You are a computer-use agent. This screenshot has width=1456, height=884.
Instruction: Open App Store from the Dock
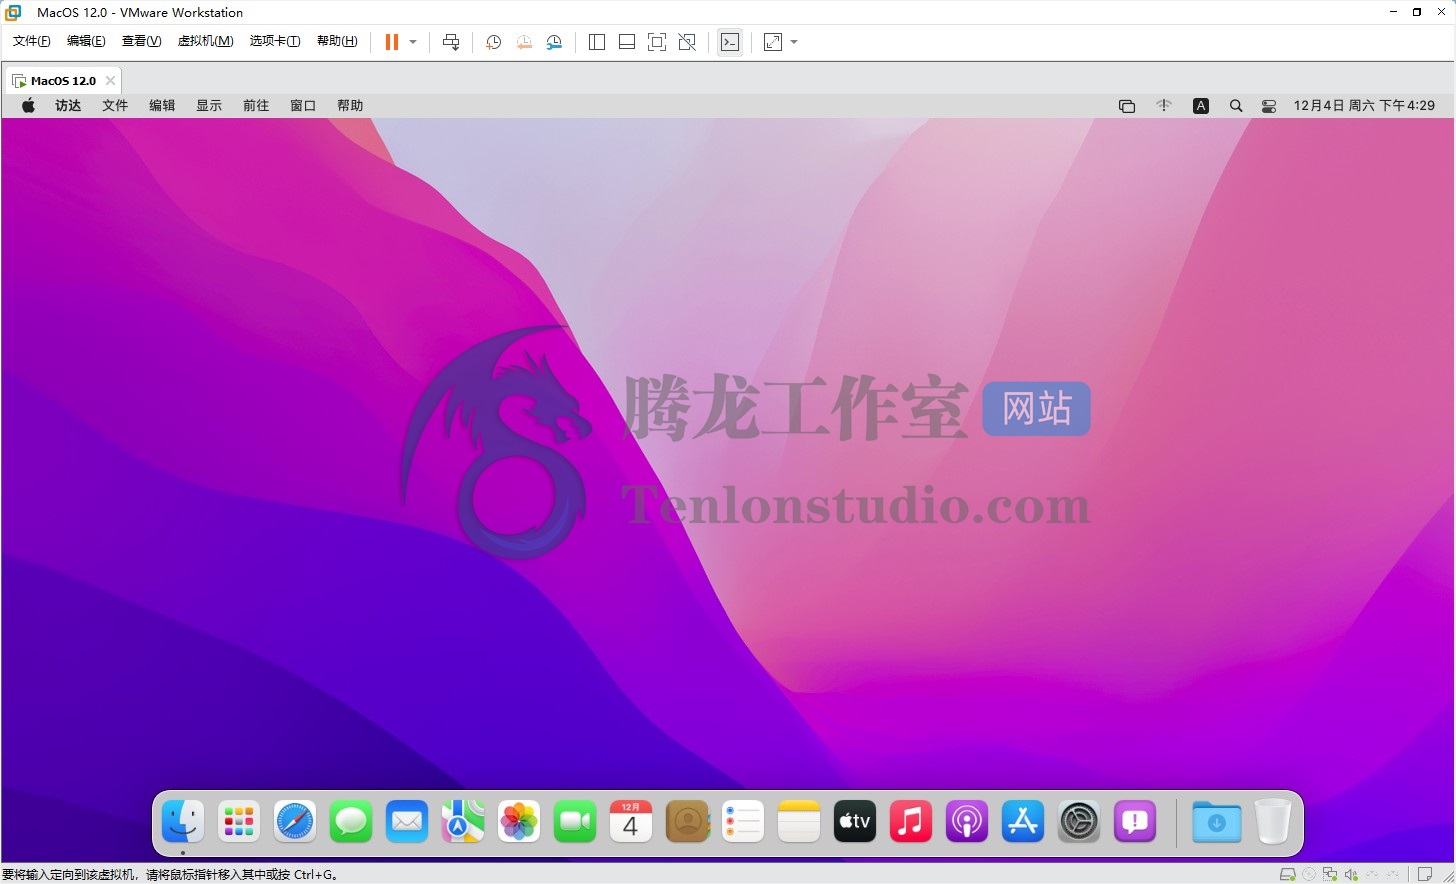(x=1023, y=822)
